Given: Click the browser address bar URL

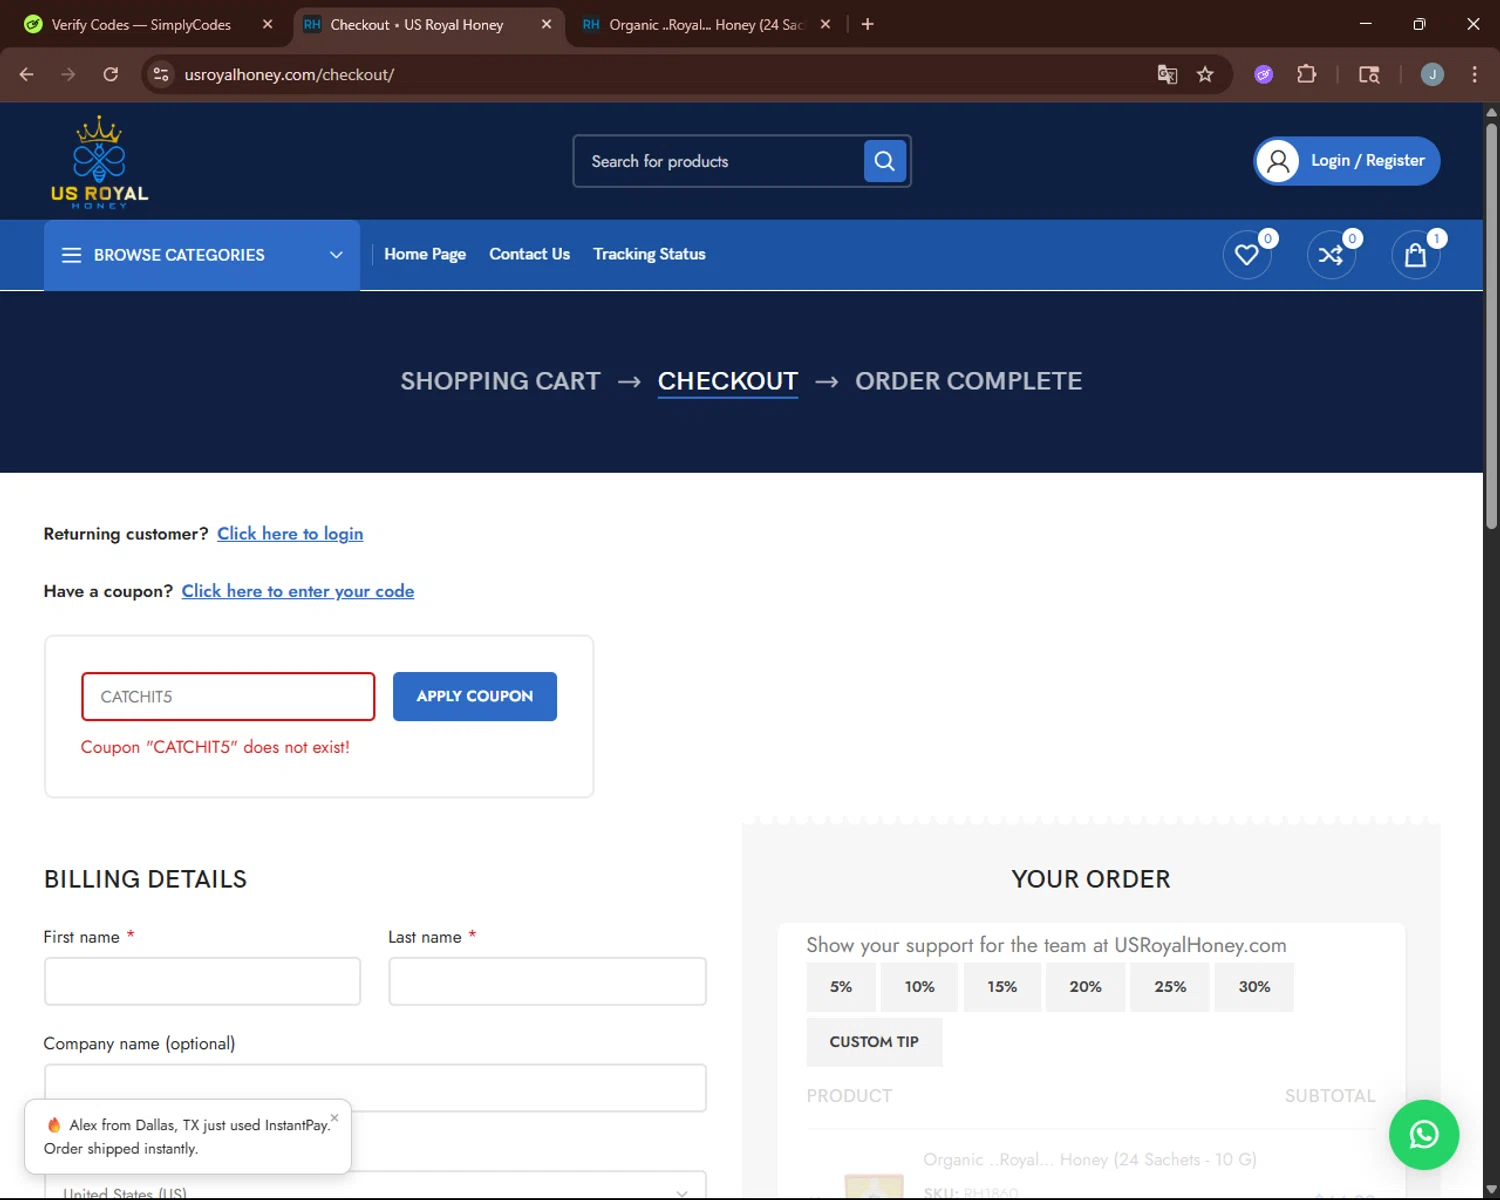Looking at the screenshot, I should [290, 74].
